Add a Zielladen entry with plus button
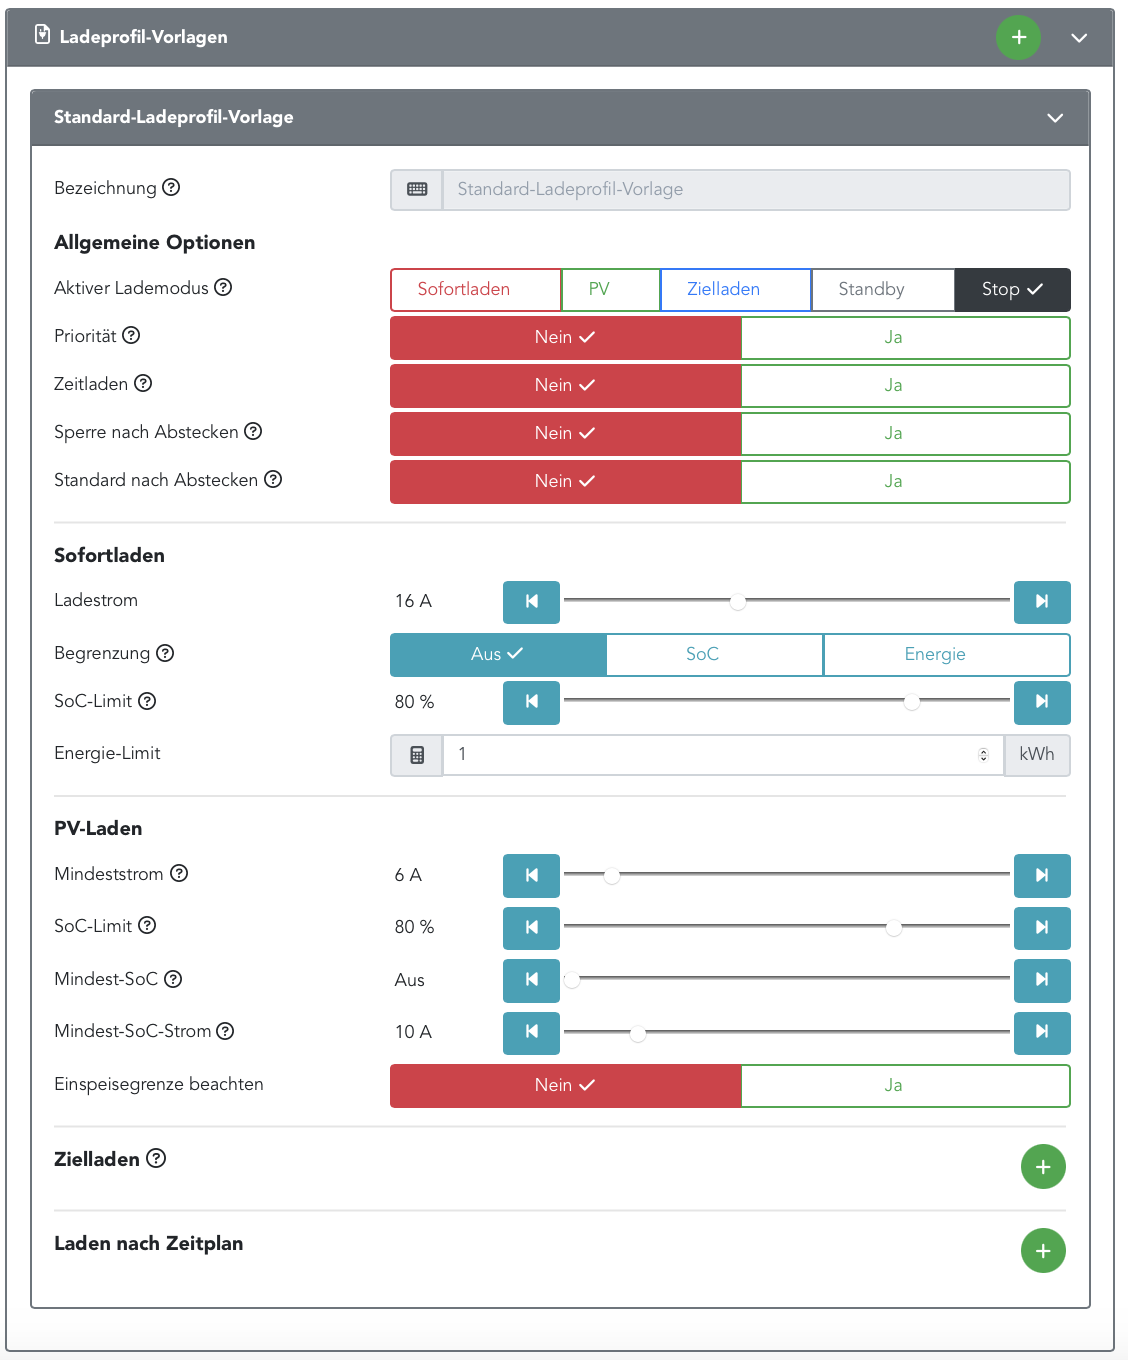The image size is (1128, 1360). pos(1042,1167)
